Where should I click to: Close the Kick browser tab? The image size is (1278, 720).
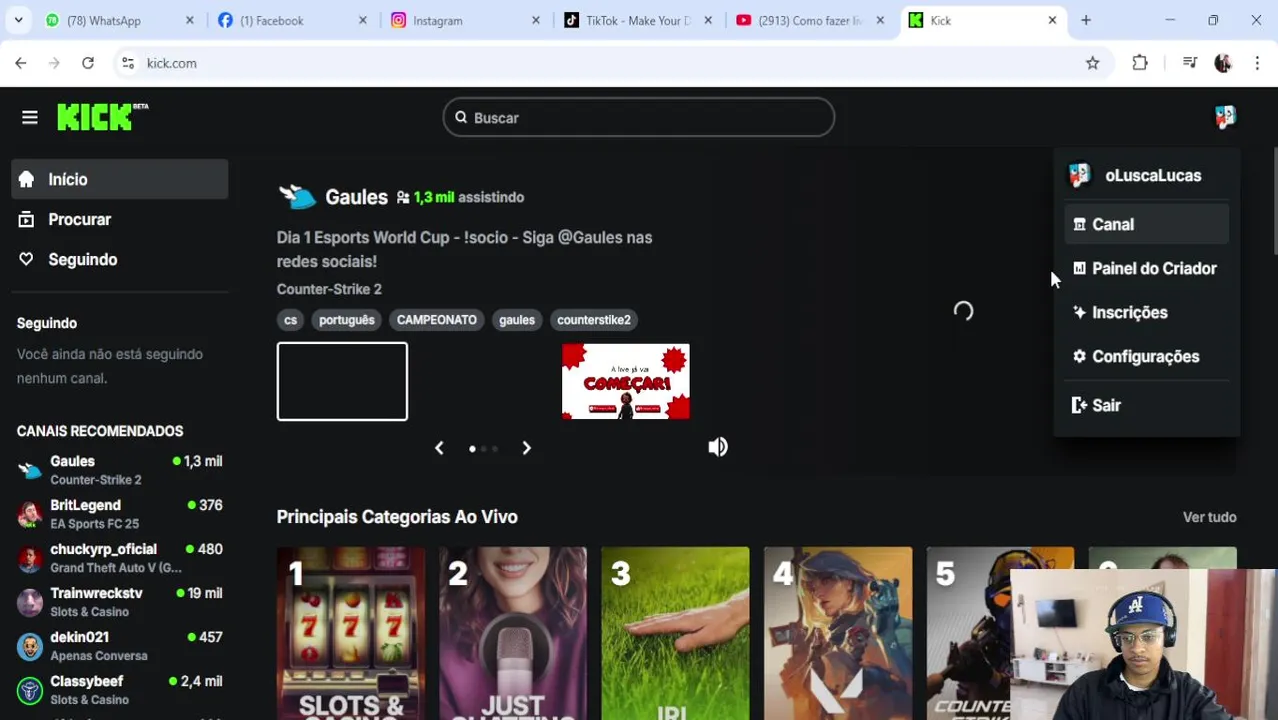1052,20
